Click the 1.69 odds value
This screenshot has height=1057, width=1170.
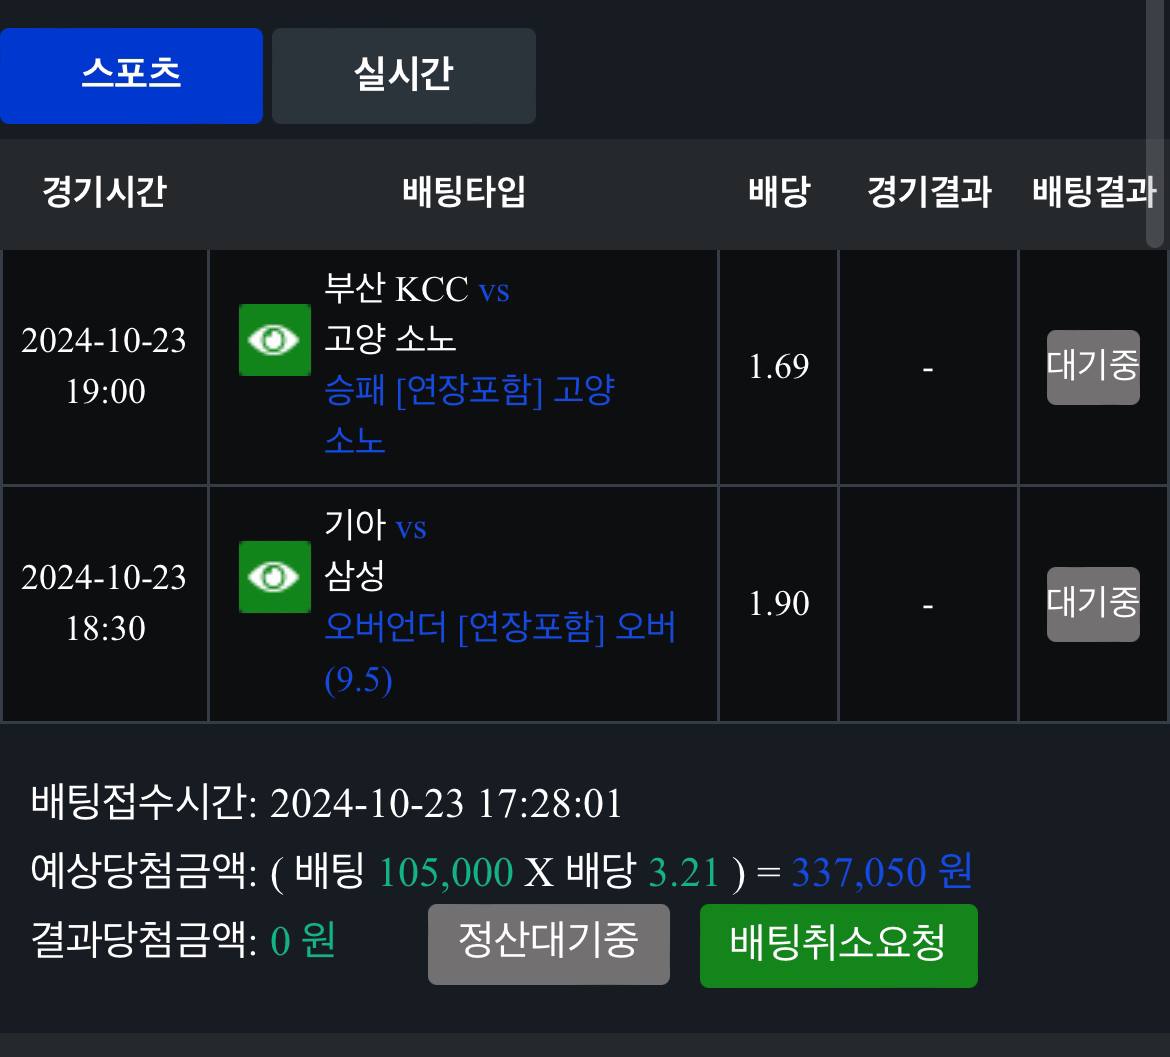[x=778, y=367]
